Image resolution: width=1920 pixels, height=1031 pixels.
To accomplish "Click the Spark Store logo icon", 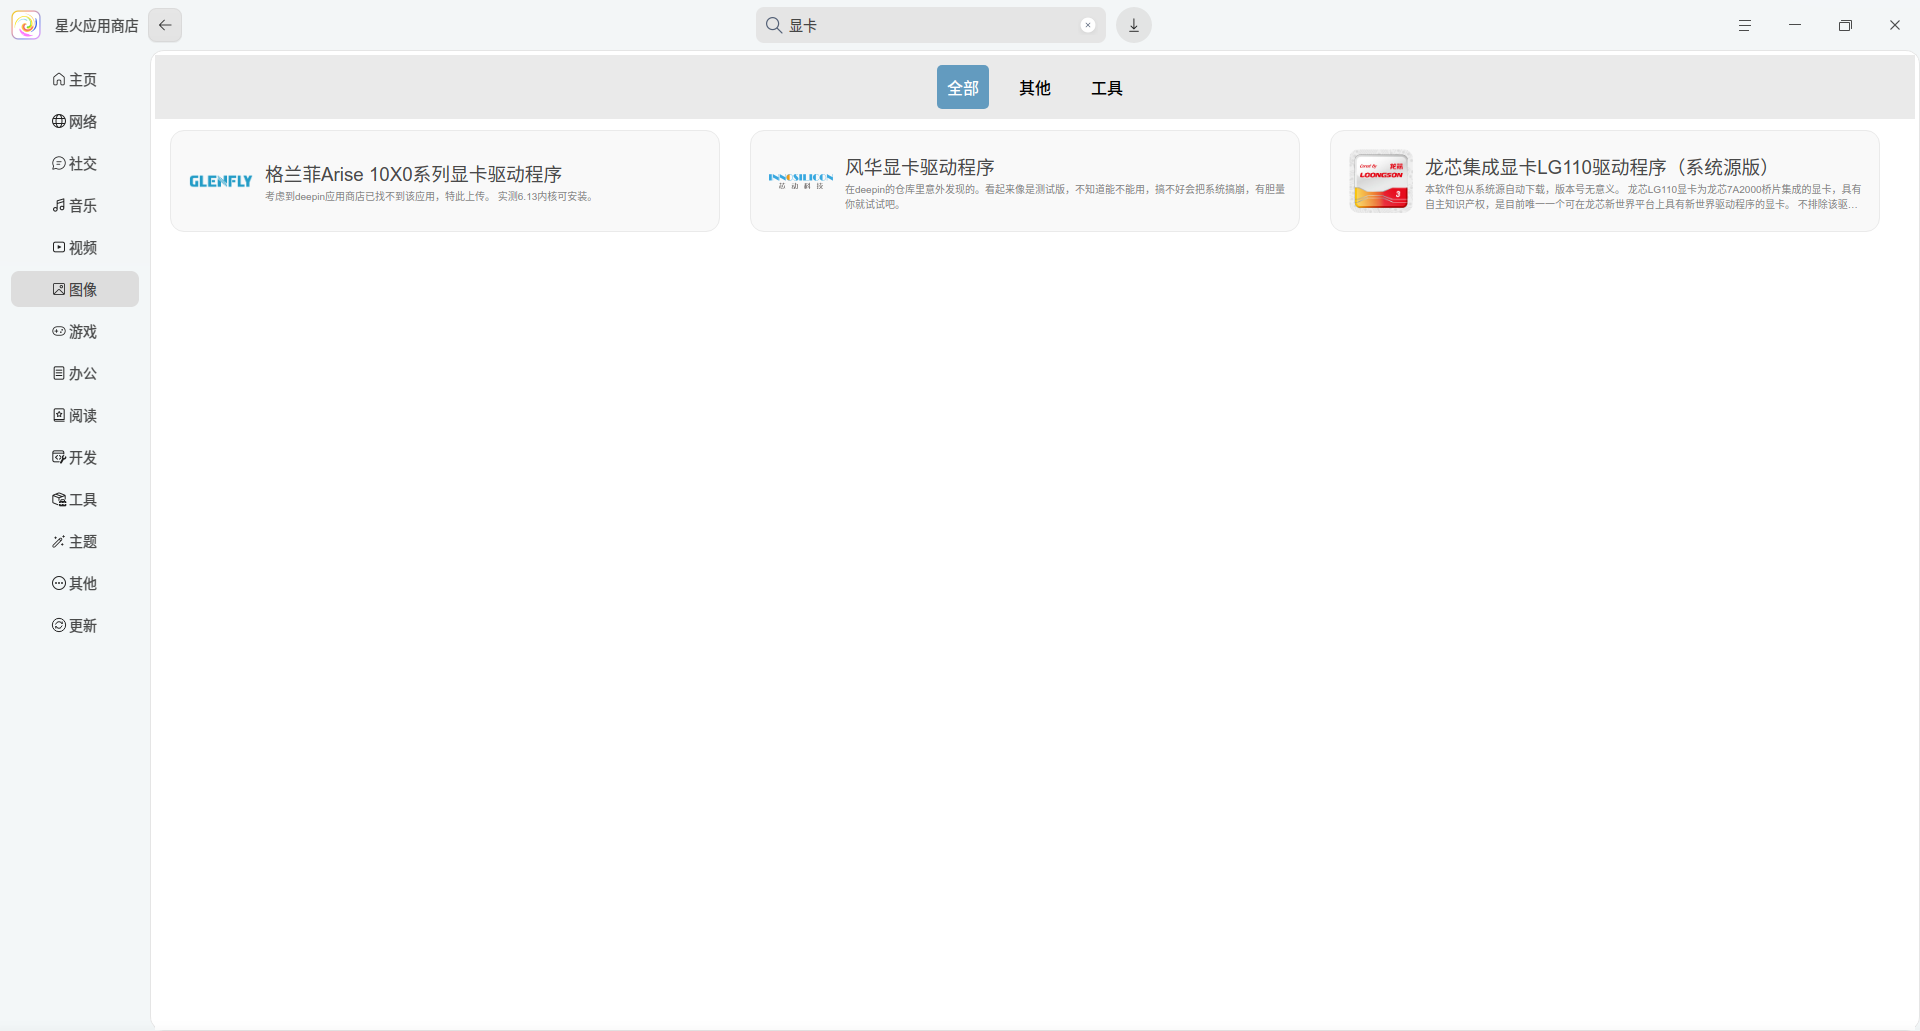I will point(26,25).
